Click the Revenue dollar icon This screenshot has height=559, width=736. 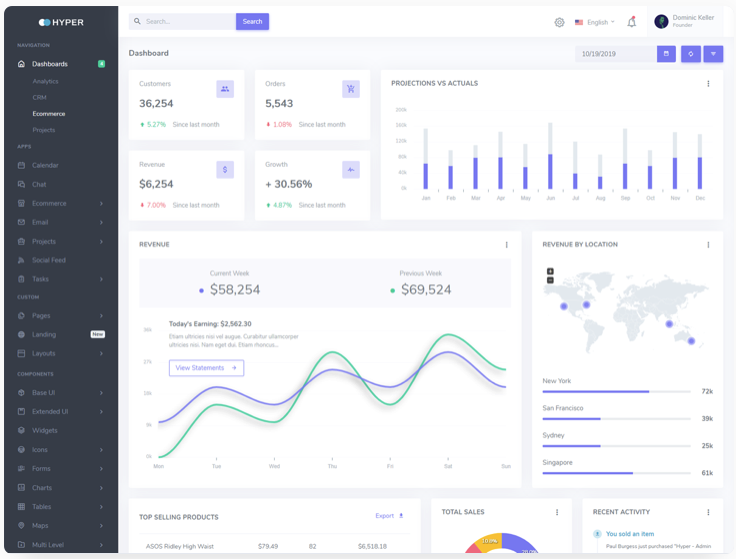tap(225, 169)
